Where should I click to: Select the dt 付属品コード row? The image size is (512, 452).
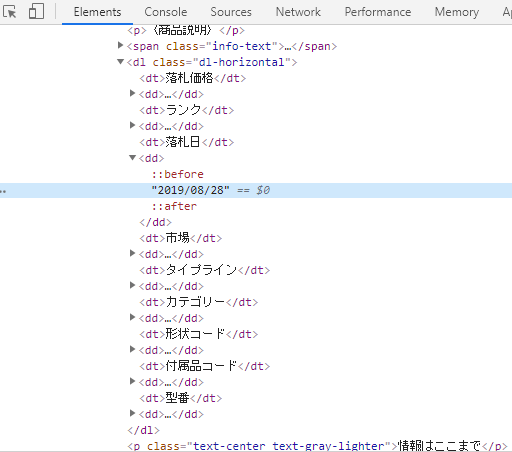[x=205, y=366]
